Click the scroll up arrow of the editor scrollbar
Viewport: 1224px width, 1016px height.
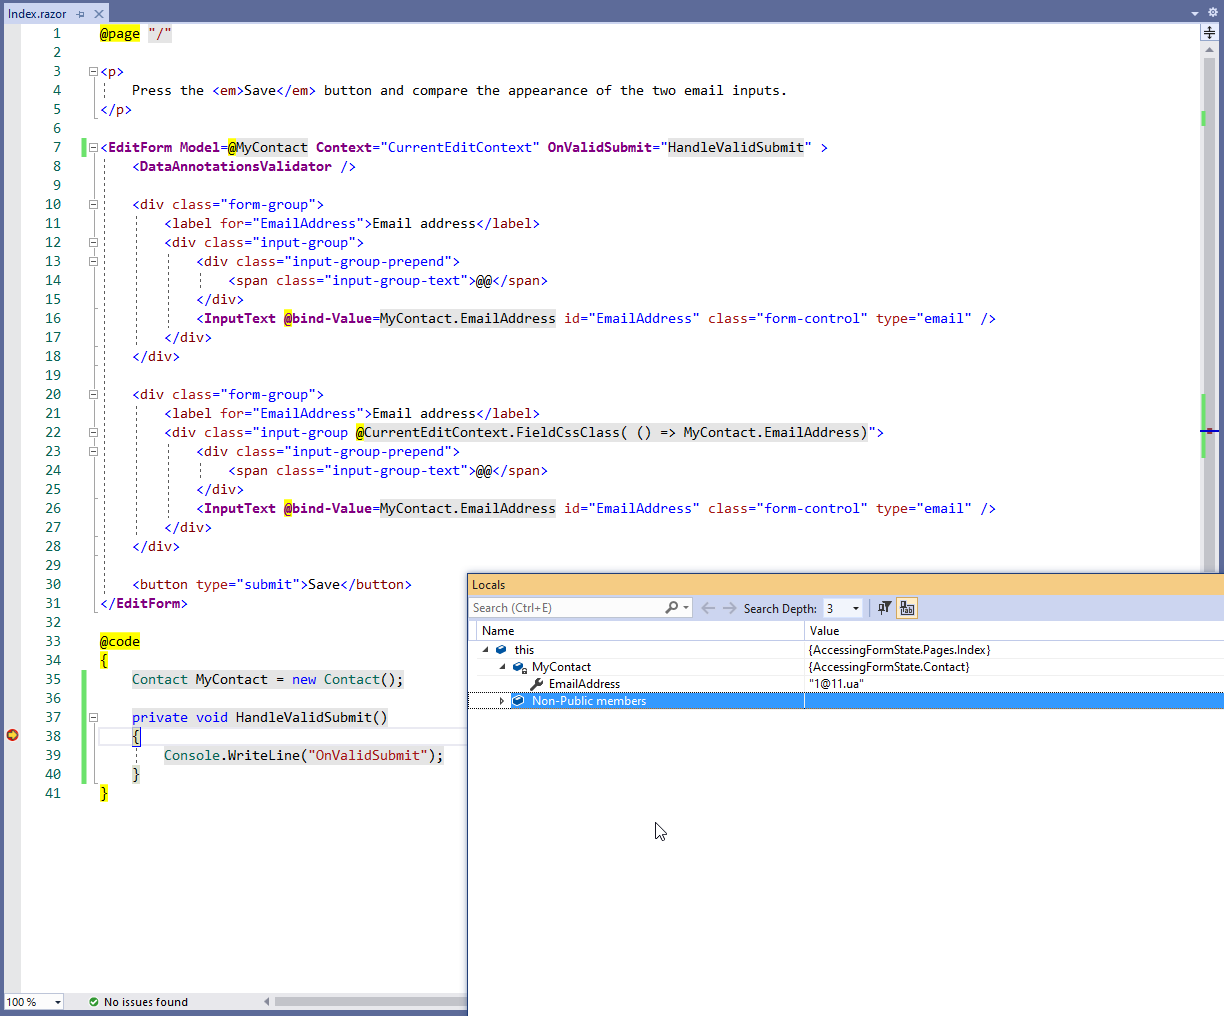(x=1209, y=49)
